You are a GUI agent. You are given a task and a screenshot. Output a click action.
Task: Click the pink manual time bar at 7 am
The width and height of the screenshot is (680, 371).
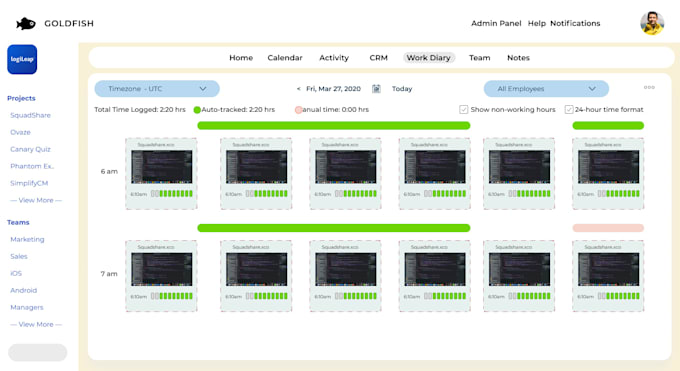(x=608, y=228)
